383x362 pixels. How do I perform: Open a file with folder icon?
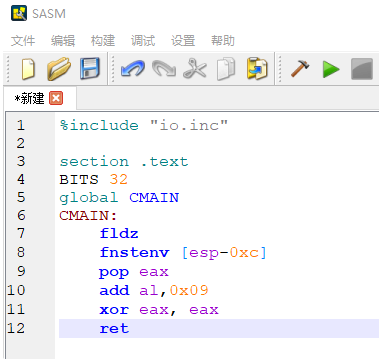click(58, 69)
